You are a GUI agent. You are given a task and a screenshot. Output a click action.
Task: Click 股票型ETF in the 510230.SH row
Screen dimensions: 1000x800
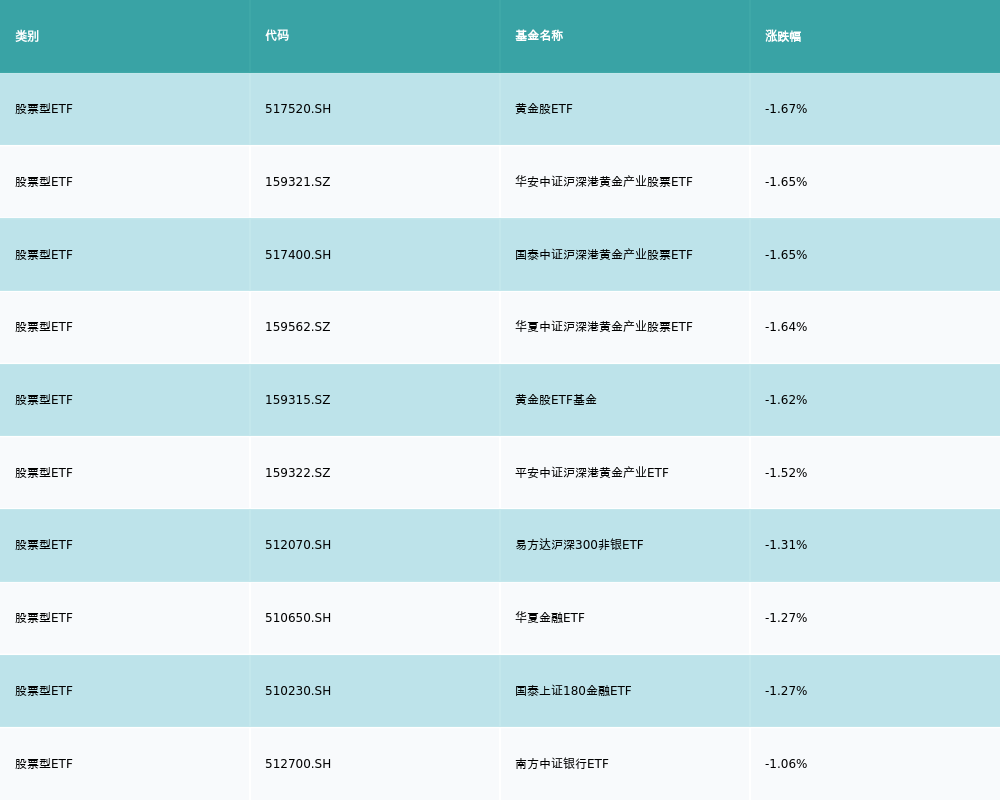pos(44,691)
